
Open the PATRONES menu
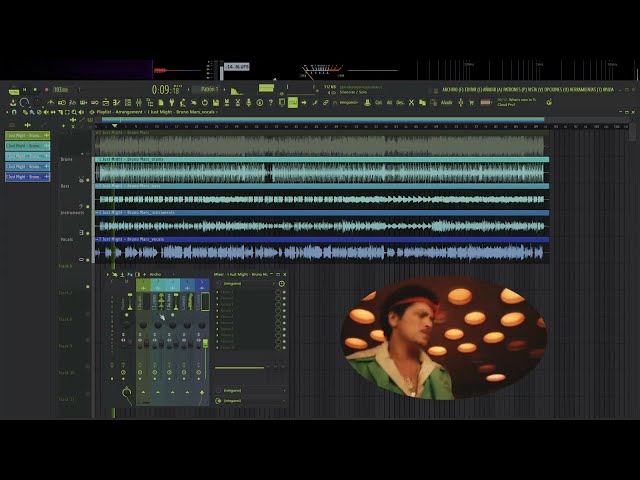513,90
